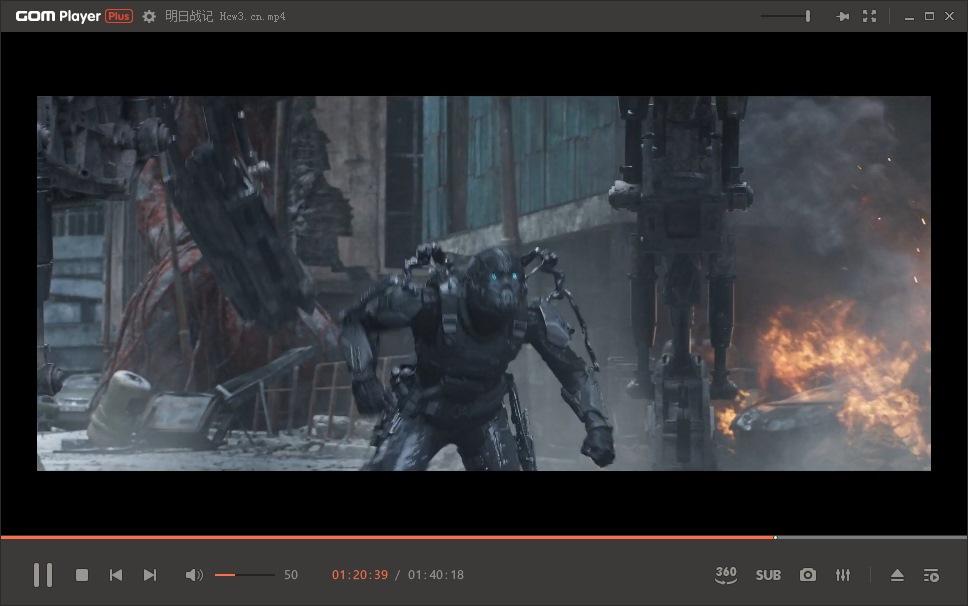
Task: Open the SUB subtitle settings
Action: click(768, 575)
